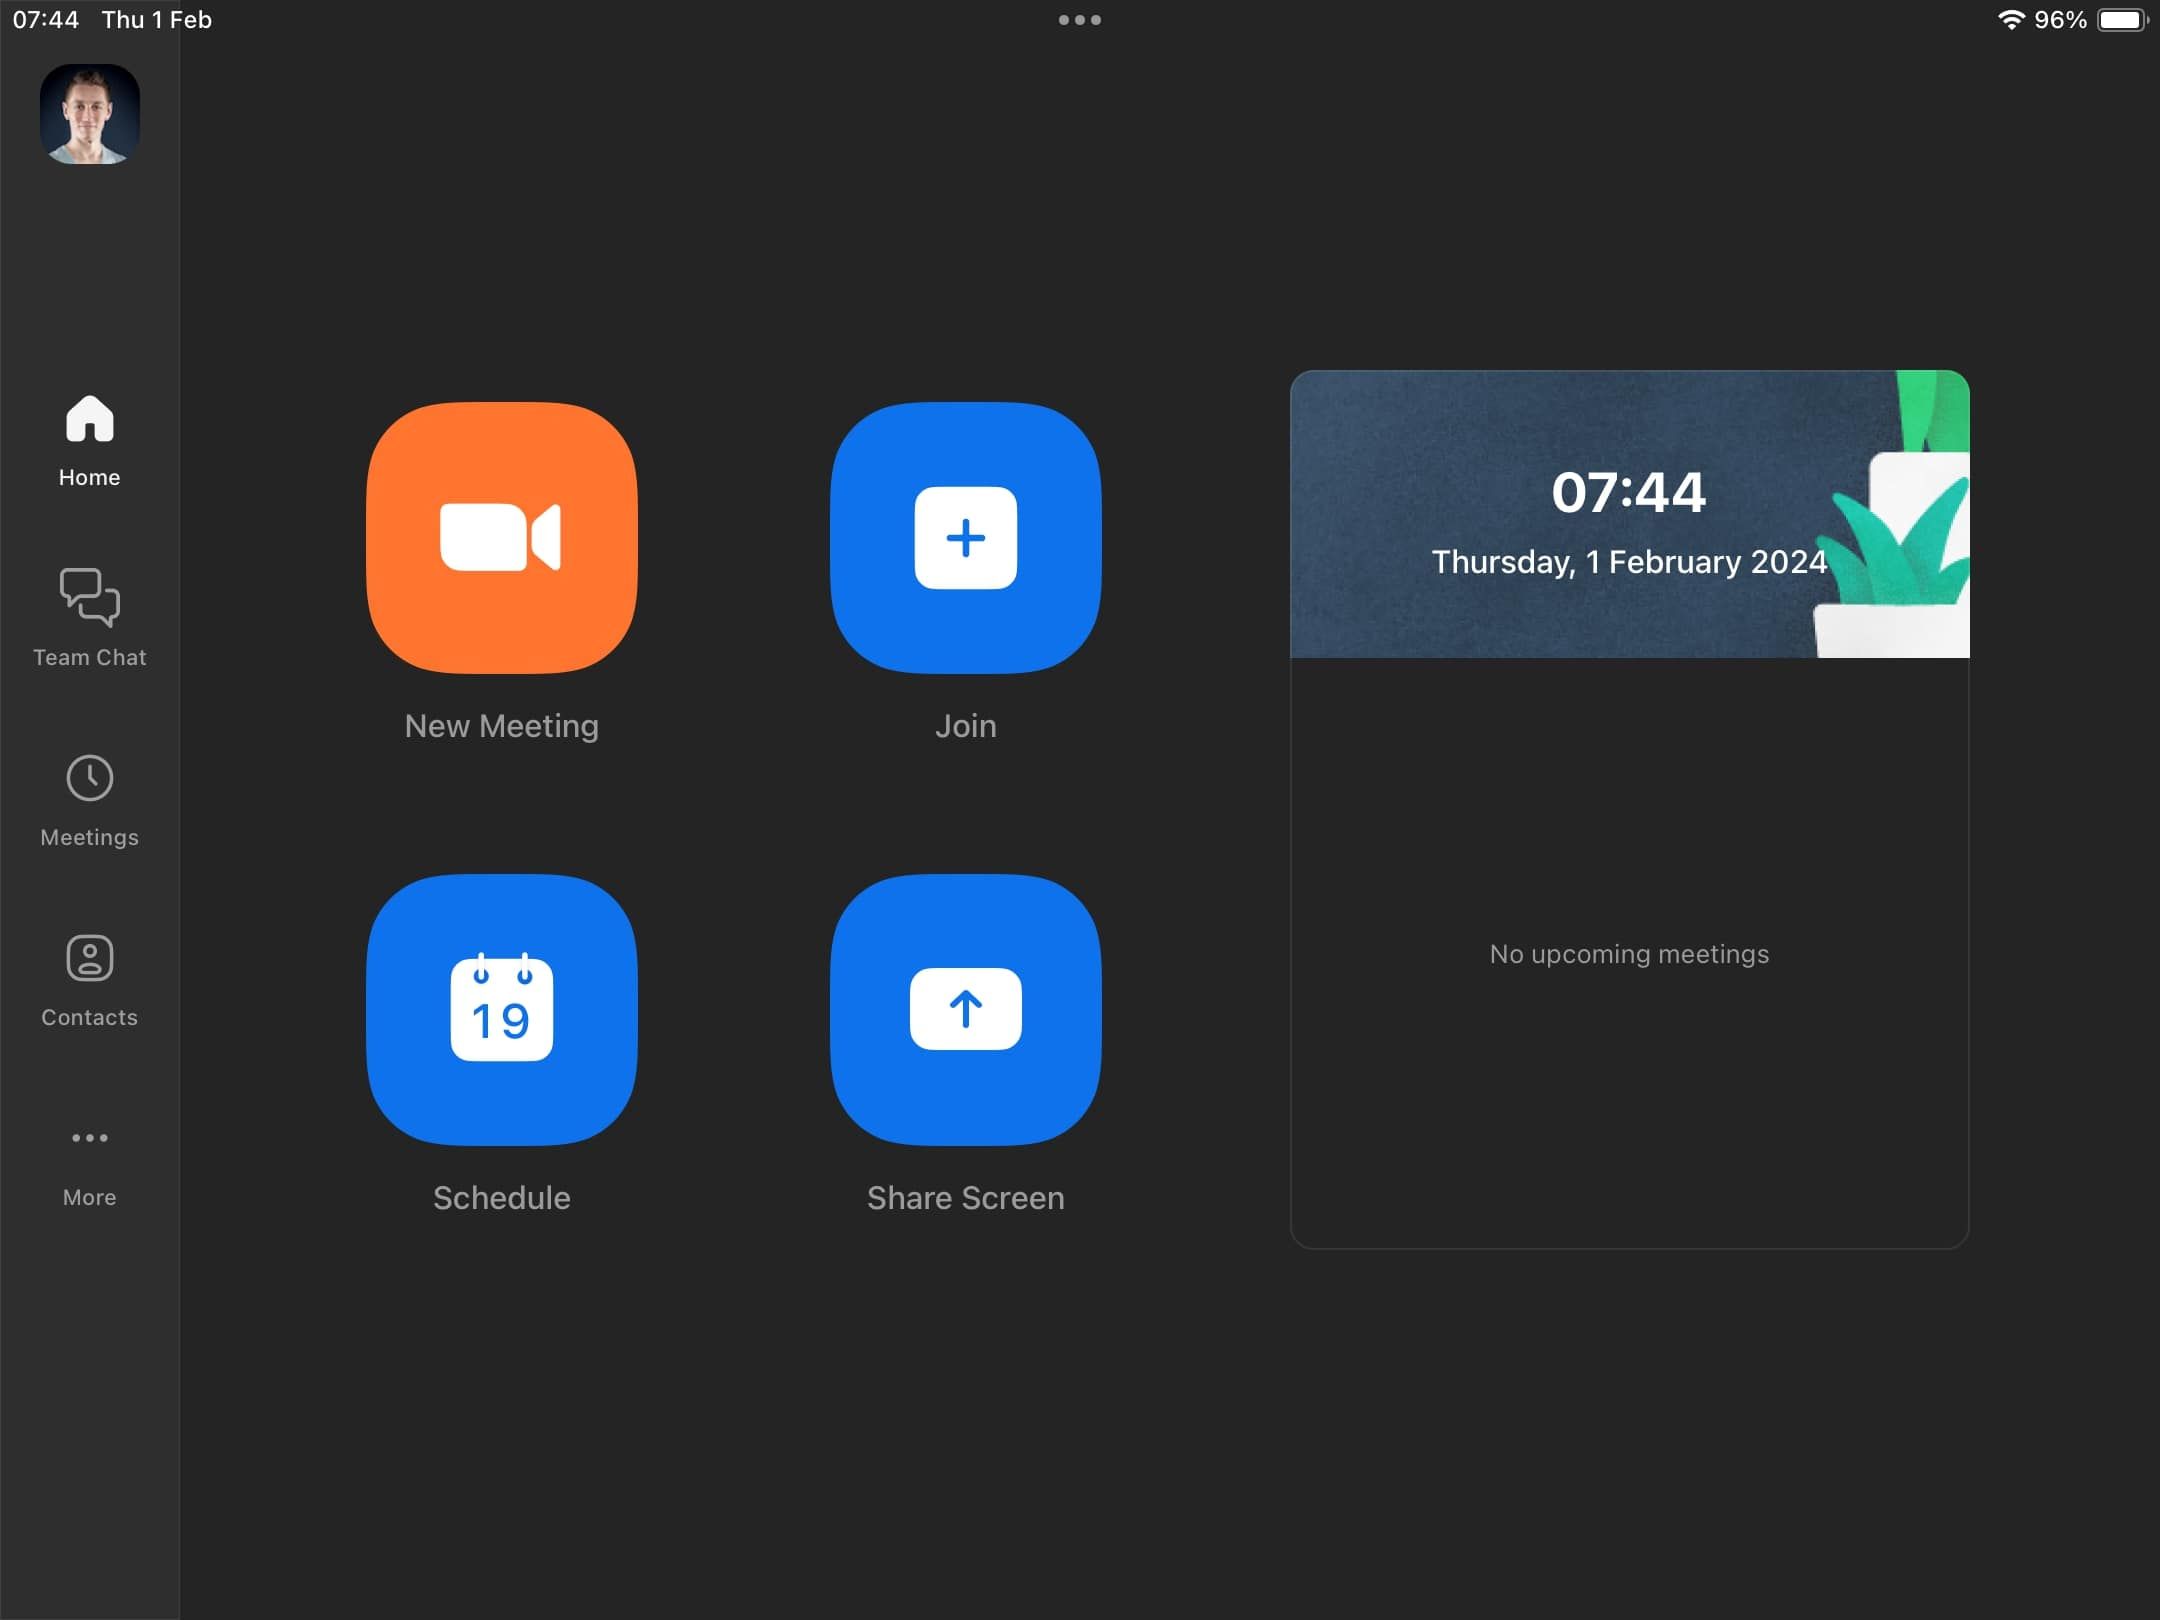
Task: Expand the More three-dots menu
Action: tap(89, 1138)
